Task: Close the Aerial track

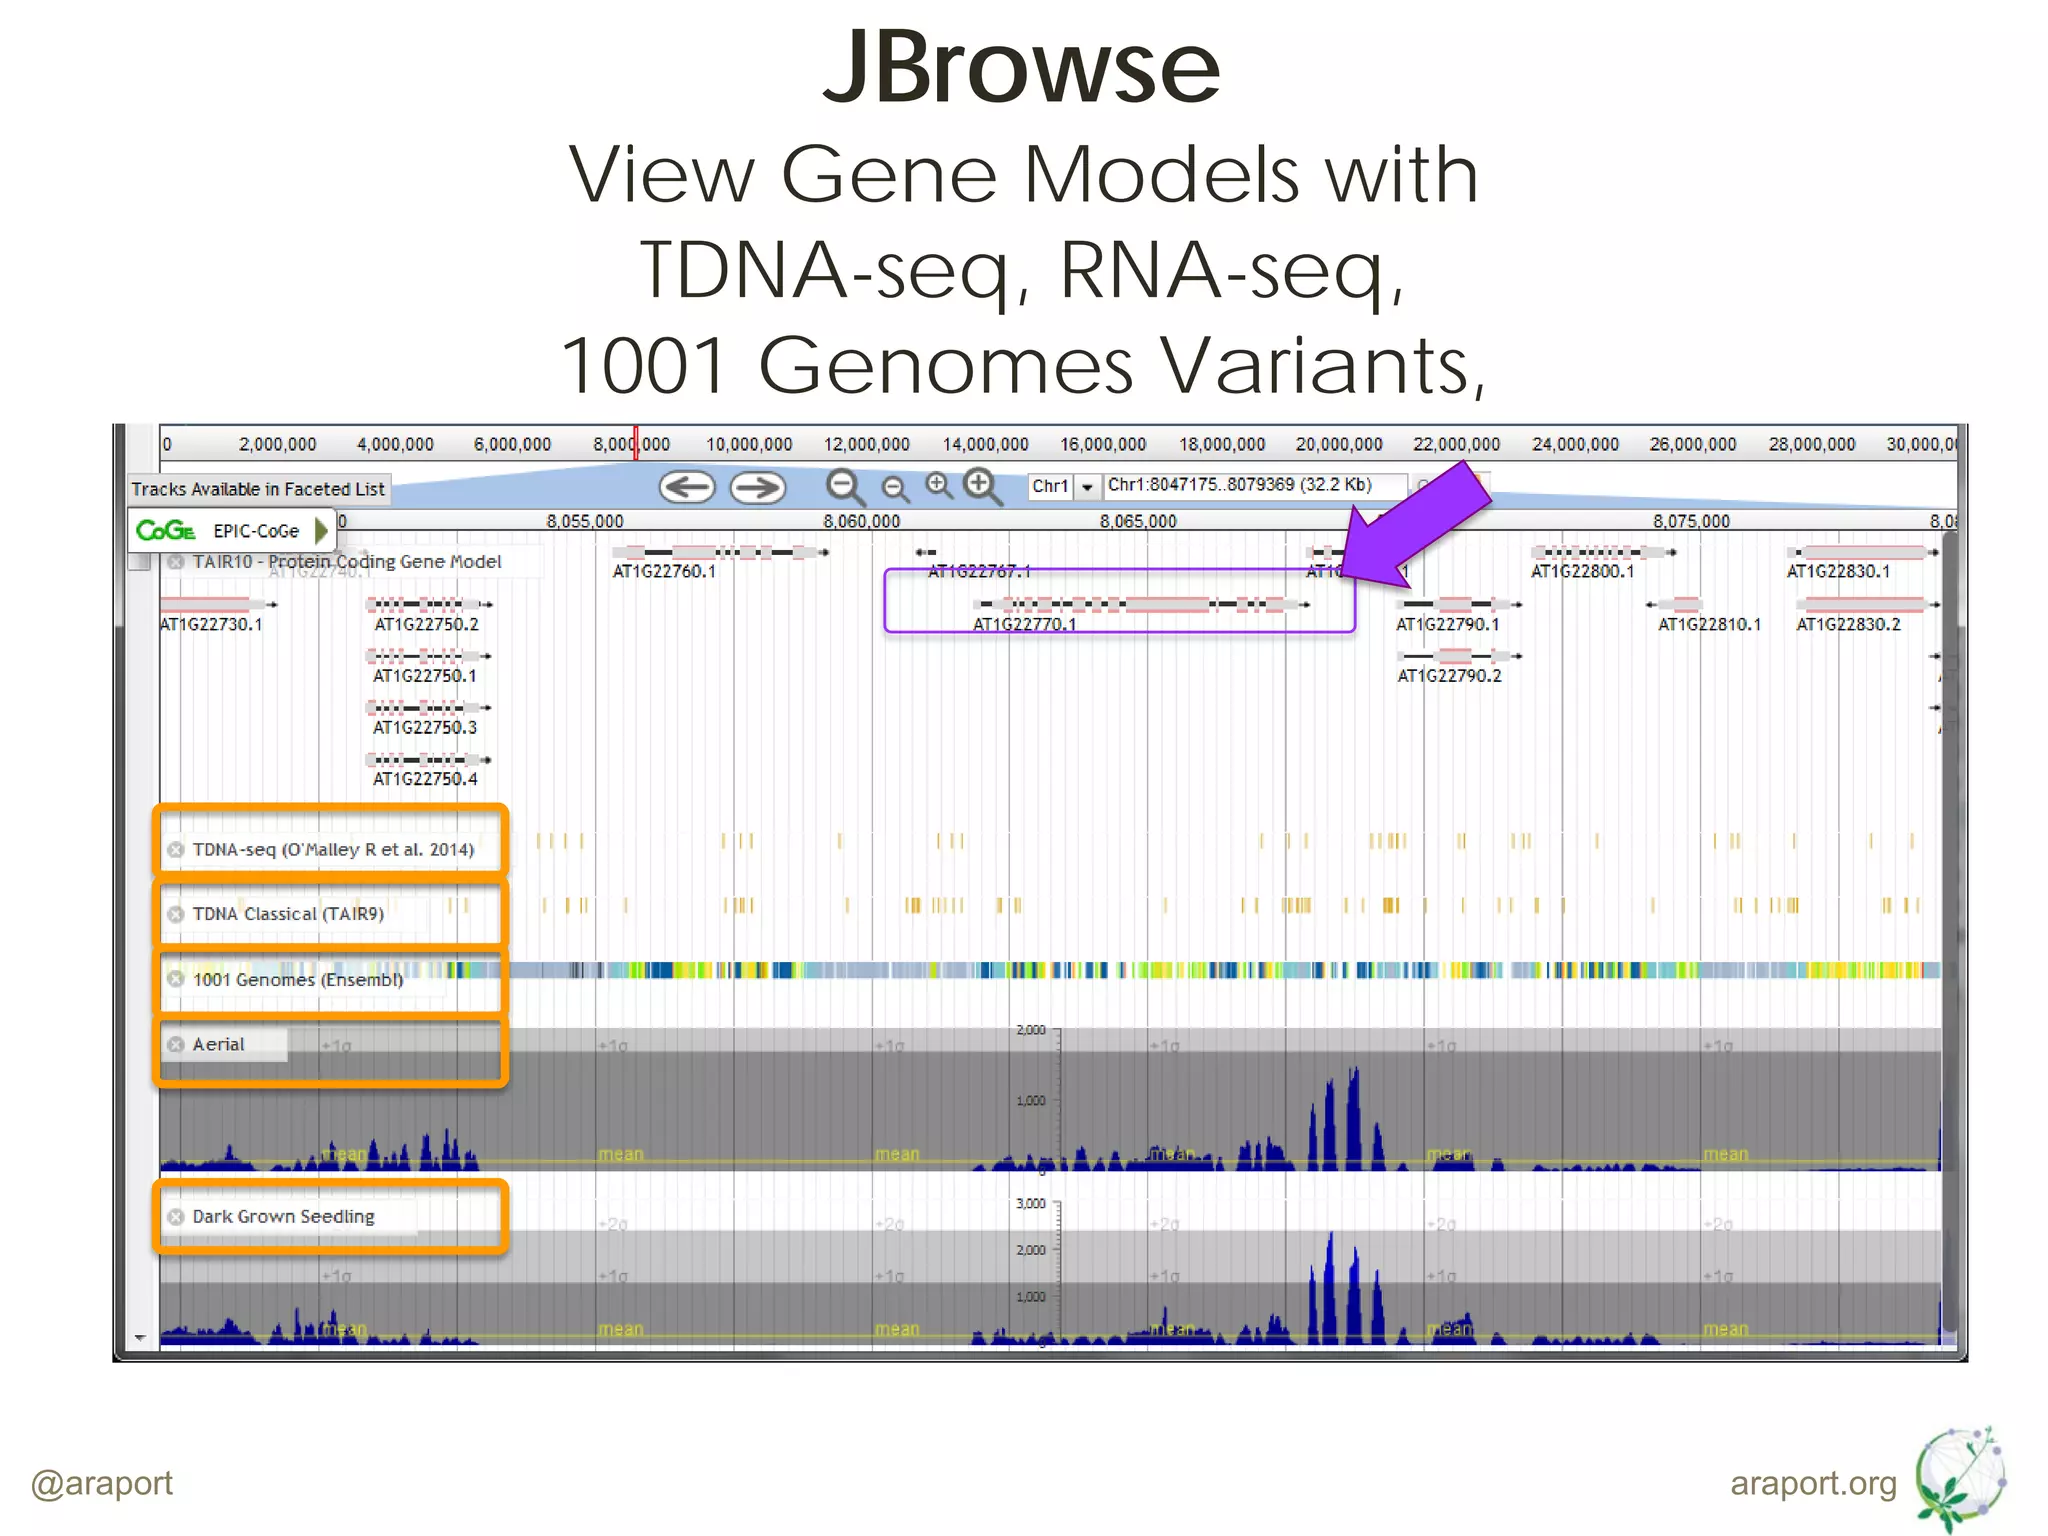Action: [176, 1044]
